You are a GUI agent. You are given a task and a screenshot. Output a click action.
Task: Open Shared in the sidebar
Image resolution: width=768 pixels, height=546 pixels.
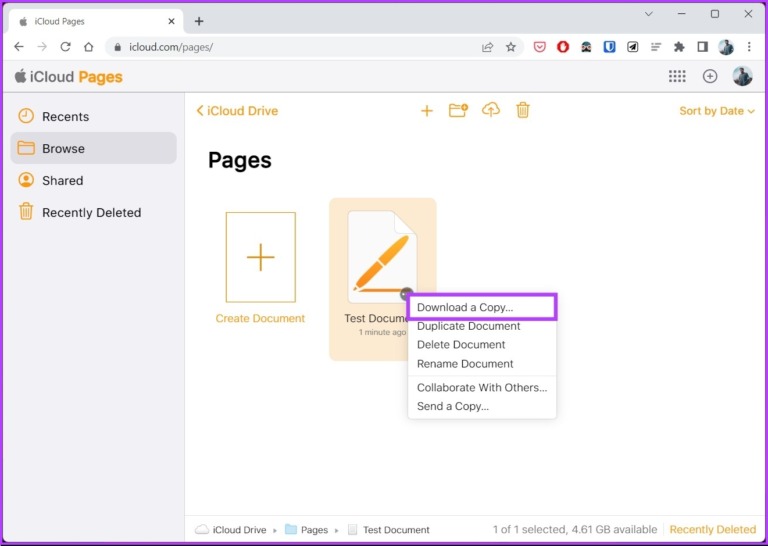(94, 180)
